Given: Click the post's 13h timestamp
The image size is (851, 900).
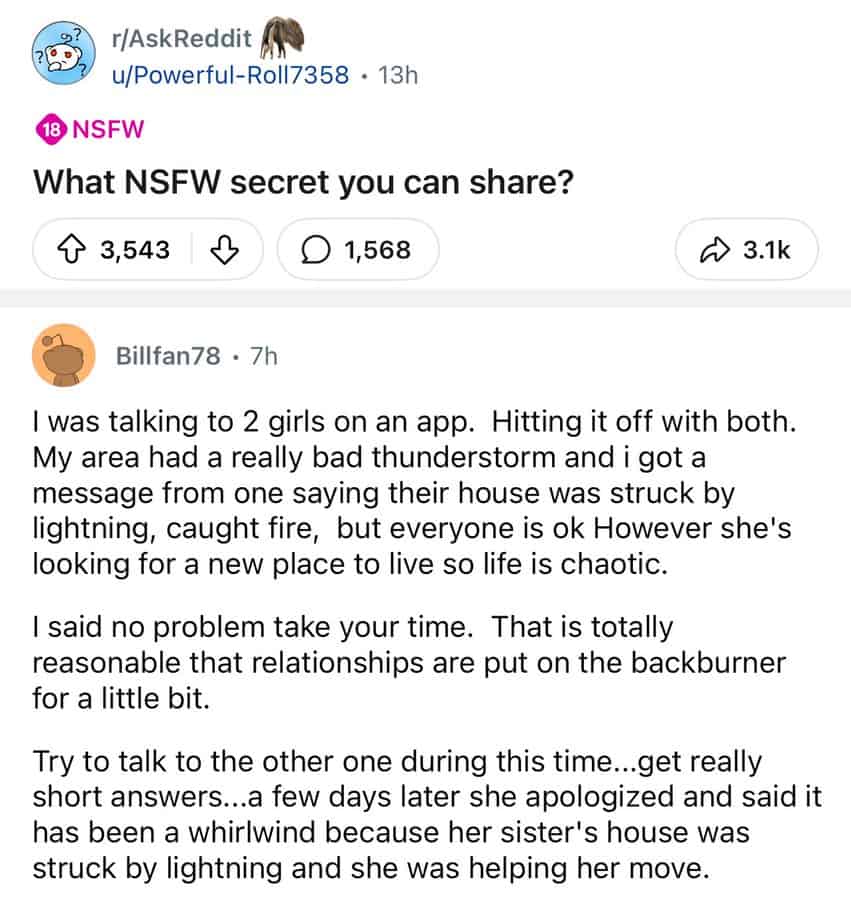Looking at the screenshot, I should tap(396, 77).
